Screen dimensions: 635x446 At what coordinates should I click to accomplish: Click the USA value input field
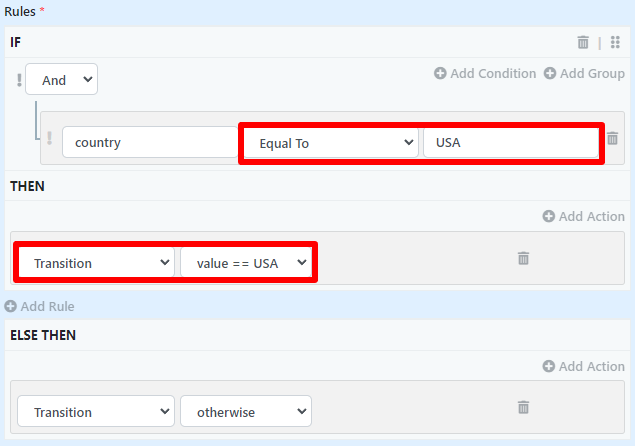(509, 143)
